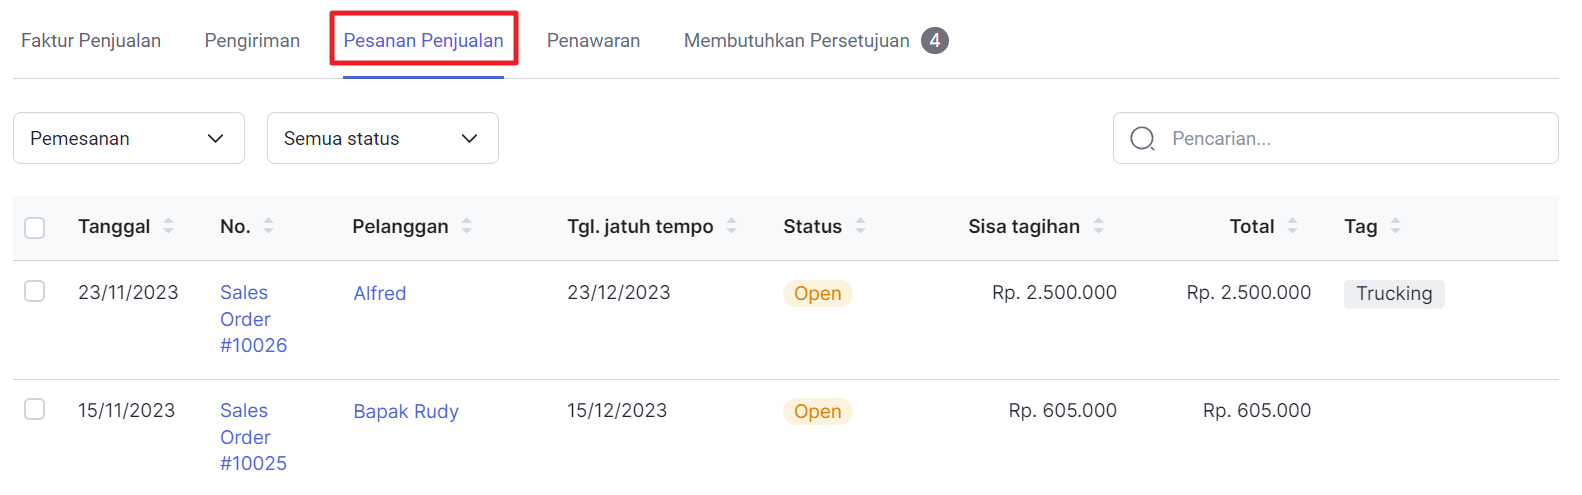Sort by Tgl. jatuh tempo icon

click(x=731, y=227)
